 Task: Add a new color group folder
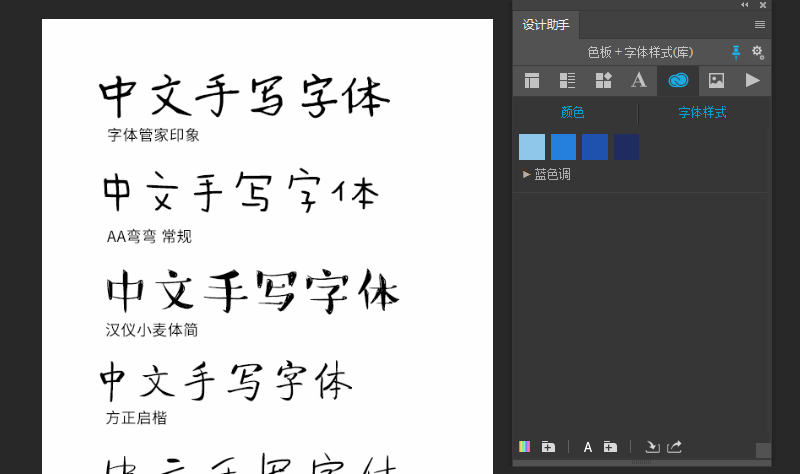(548, 447)
